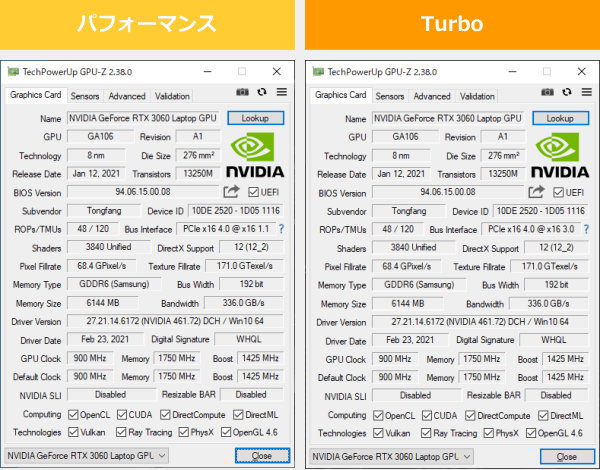Click the screenshot camera icon in the left GPU-Z window
This screenshot has width=600, height=470.
tap(242, 92)
